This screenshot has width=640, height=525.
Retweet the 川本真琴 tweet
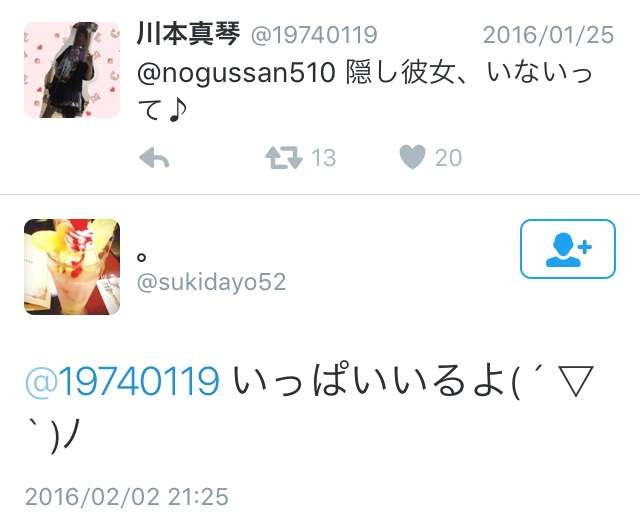pos(284,158)
